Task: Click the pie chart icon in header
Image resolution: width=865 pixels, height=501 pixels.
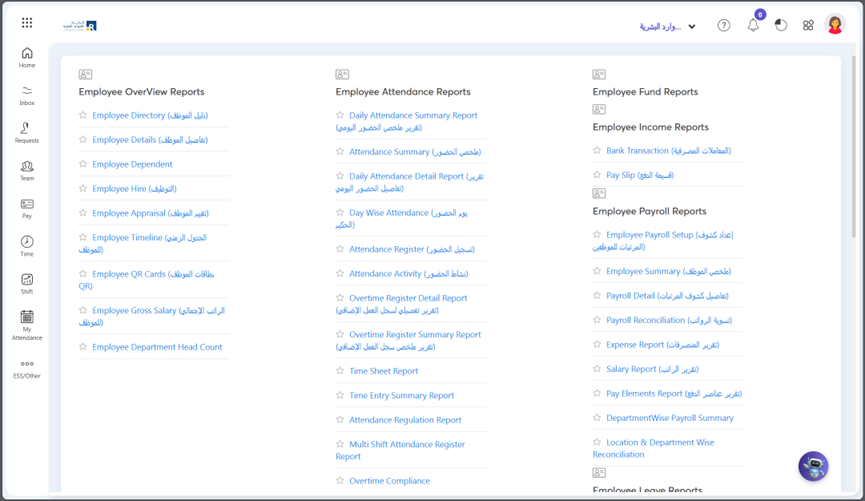Action: coord(781,26)
